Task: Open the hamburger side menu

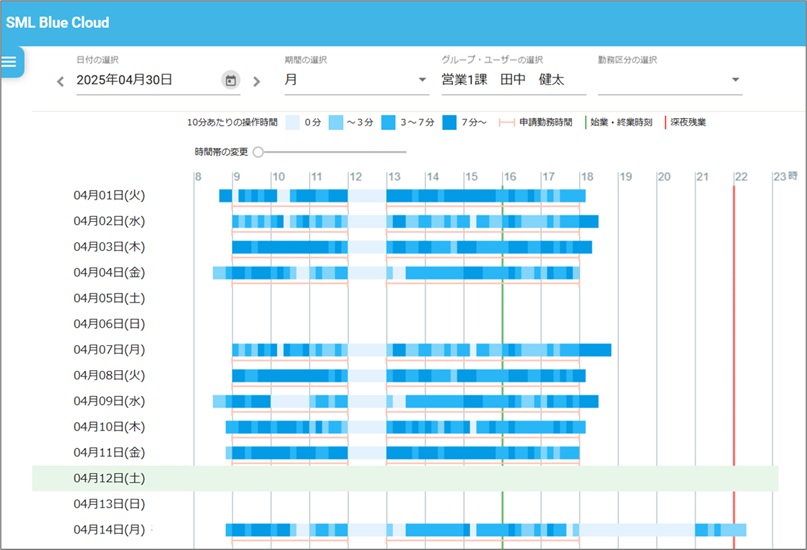Action: 10,62
